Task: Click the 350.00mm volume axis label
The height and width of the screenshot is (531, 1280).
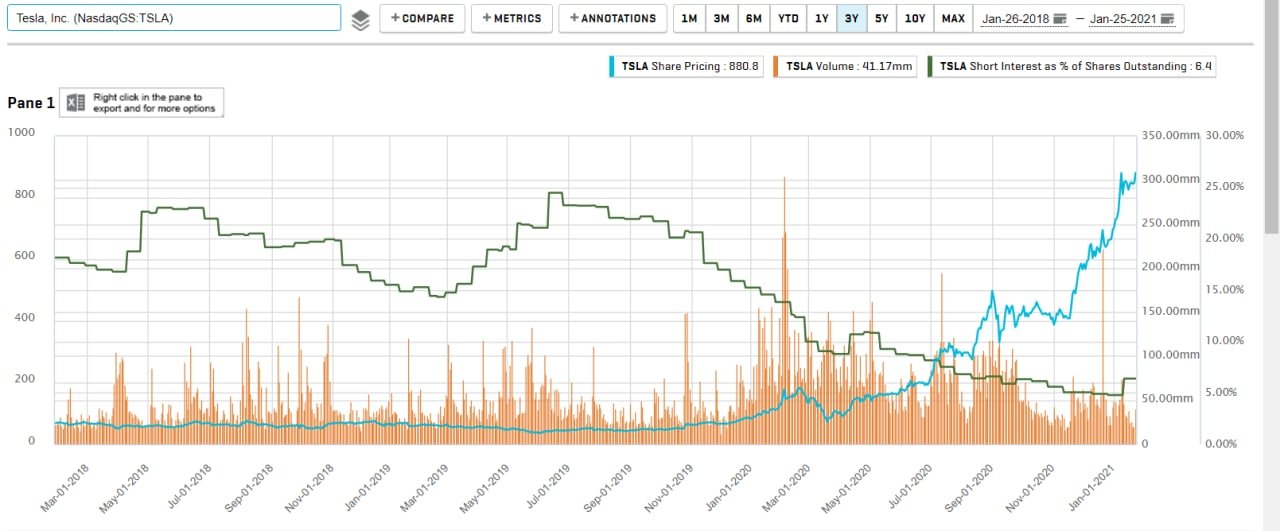Action: [1170, 135]
